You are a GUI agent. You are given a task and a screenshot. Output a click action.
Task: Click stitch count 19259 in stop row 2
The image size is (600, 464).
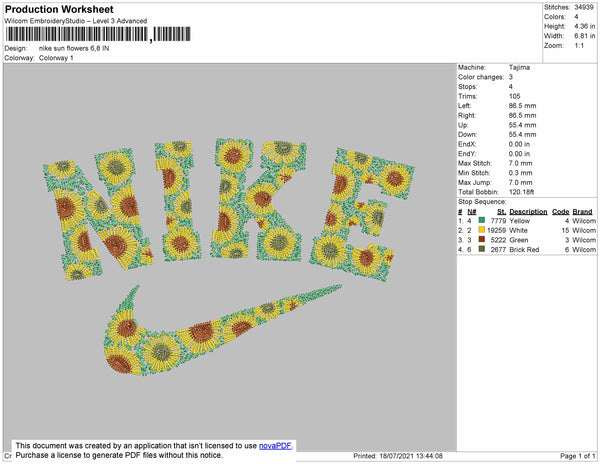point(496,230)
